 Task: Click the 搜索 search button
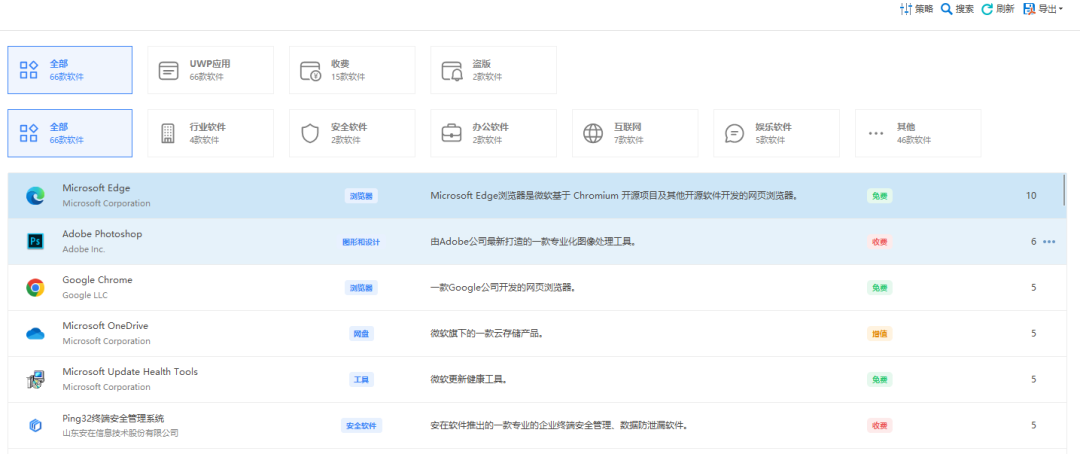(x=957, y=9)
